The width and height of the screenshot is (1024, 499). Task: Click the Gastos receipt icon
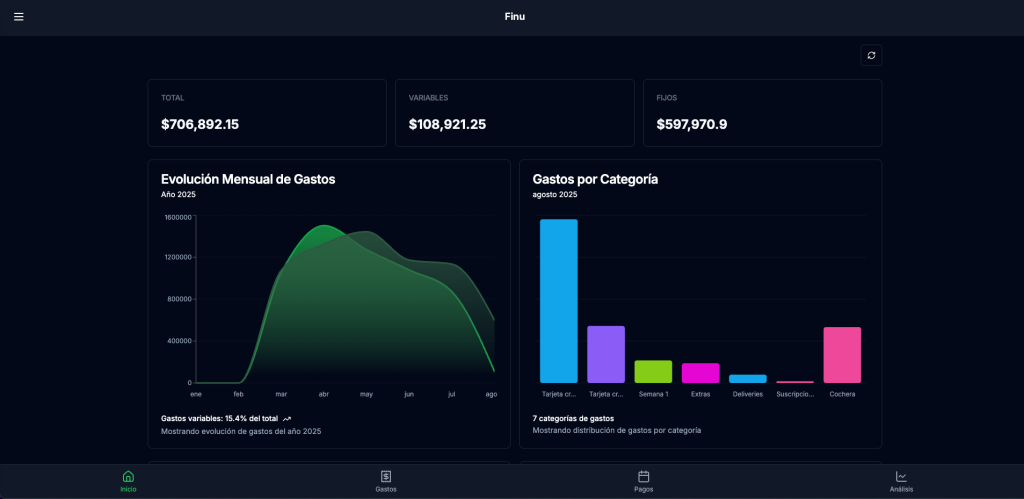(x=385, y=476)
